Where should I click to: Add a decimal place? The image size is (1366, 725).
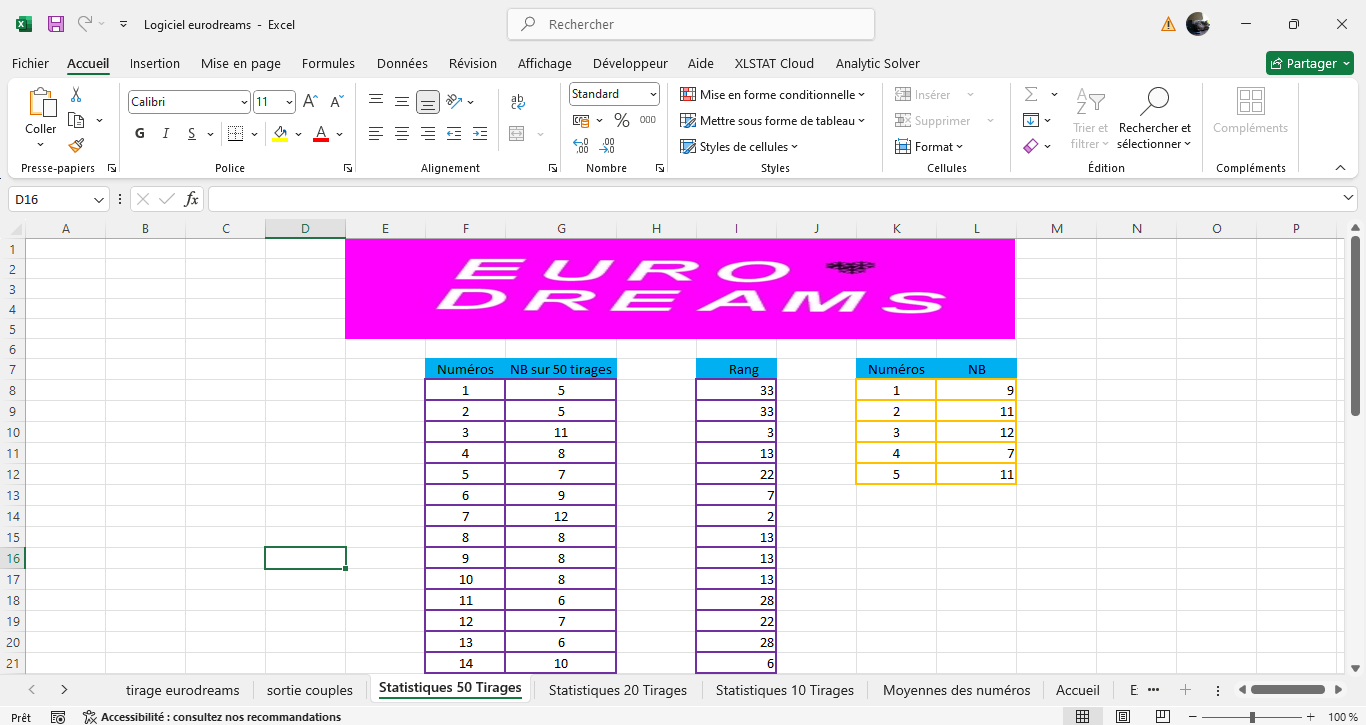[581, 146]
